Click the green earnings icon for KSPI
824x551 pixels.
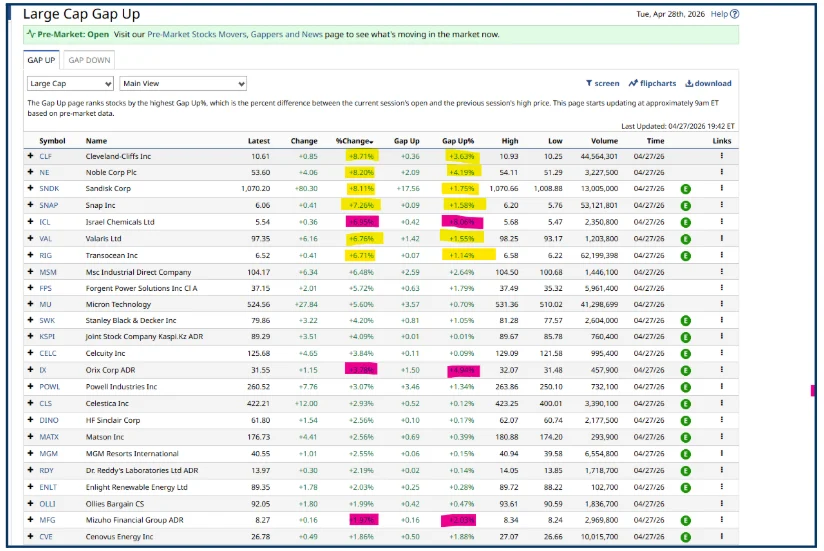685,337
